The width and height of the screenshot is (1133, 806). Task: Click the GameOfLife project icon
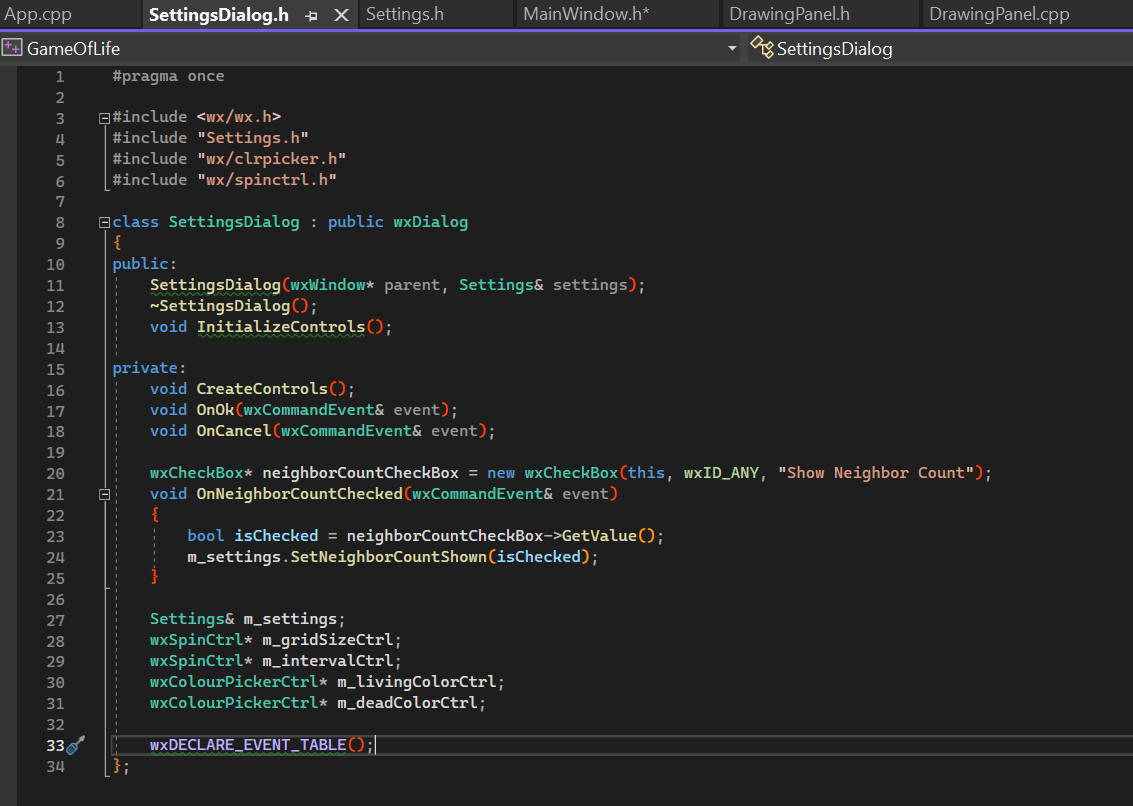click(x=13, y=48)
